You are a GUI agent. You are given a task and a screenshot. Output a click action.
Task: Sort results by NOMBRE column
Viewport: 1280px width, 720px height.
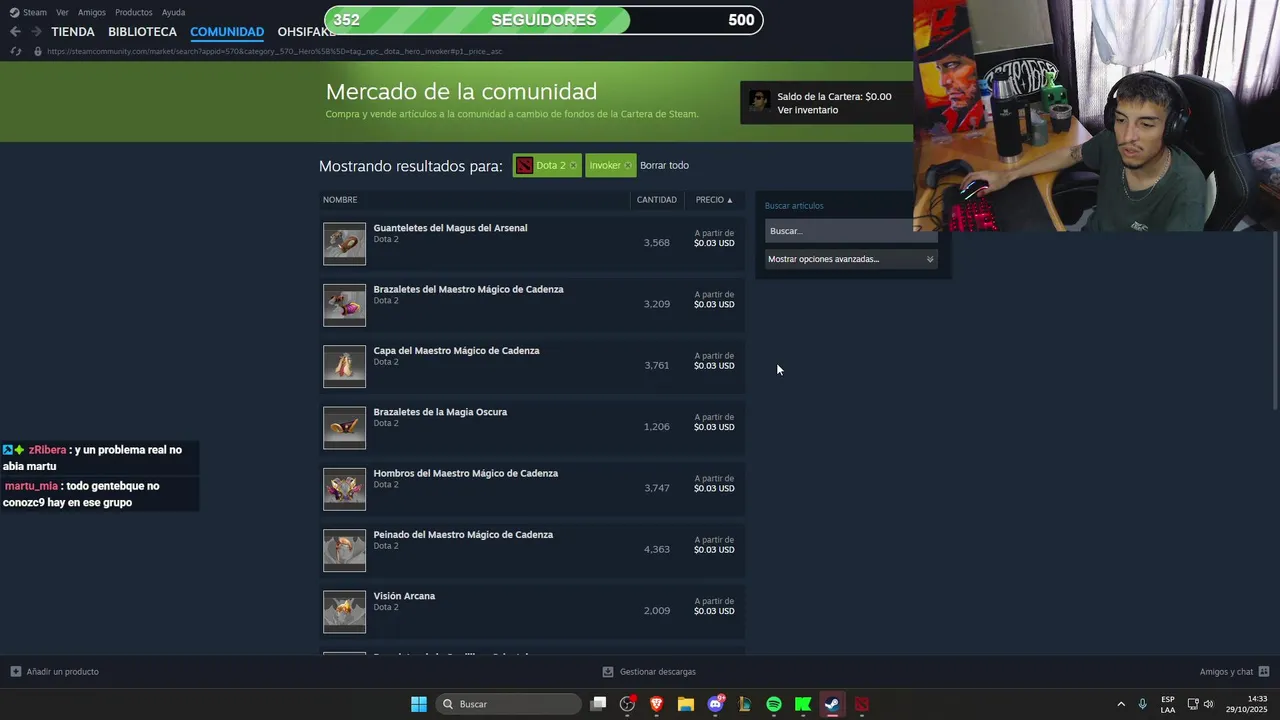click(340, 200)
